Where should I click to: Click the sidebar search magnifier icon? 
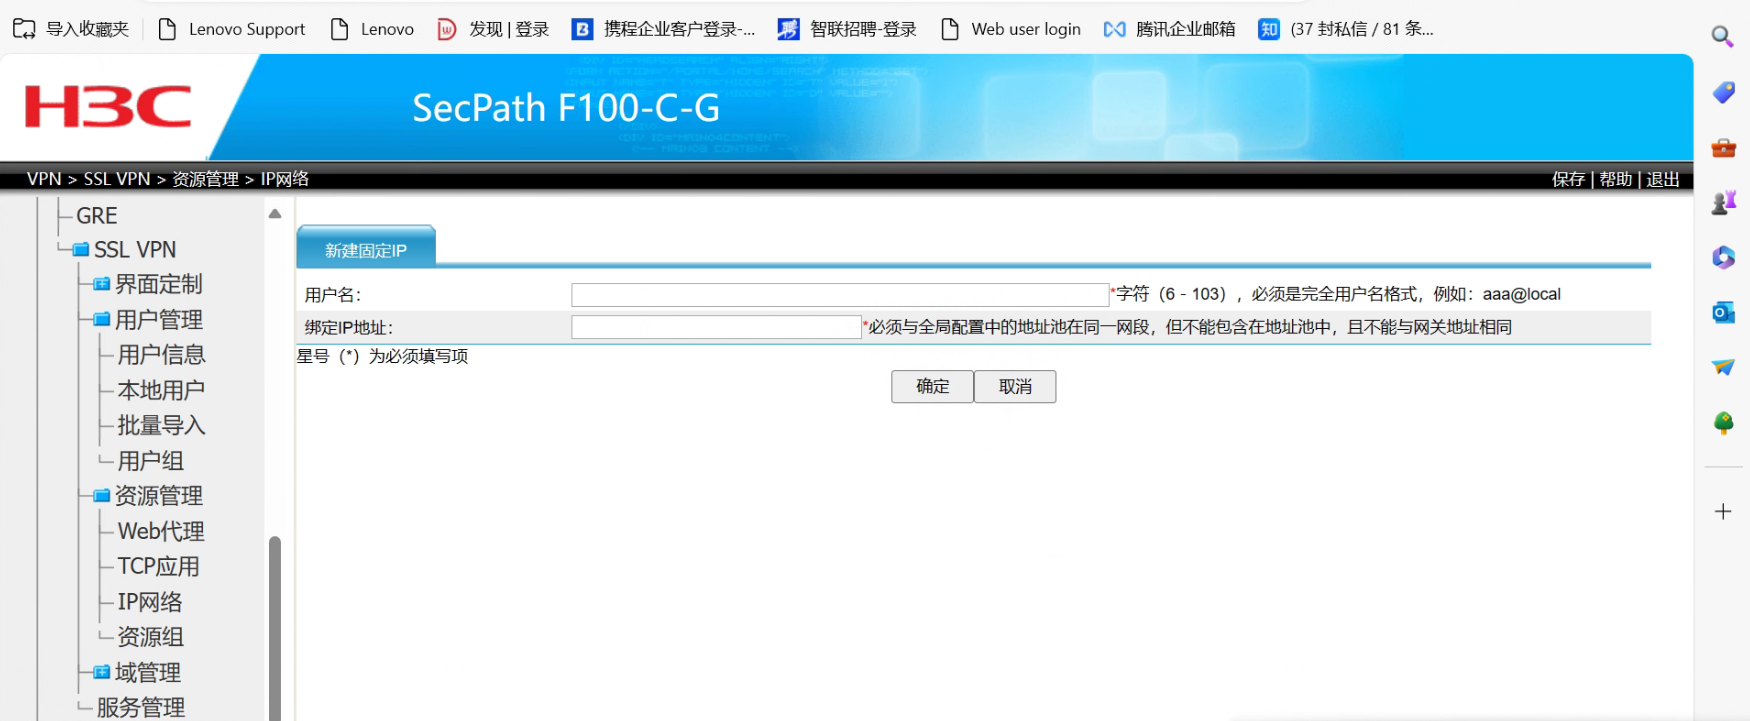[x=1722, y=37]
